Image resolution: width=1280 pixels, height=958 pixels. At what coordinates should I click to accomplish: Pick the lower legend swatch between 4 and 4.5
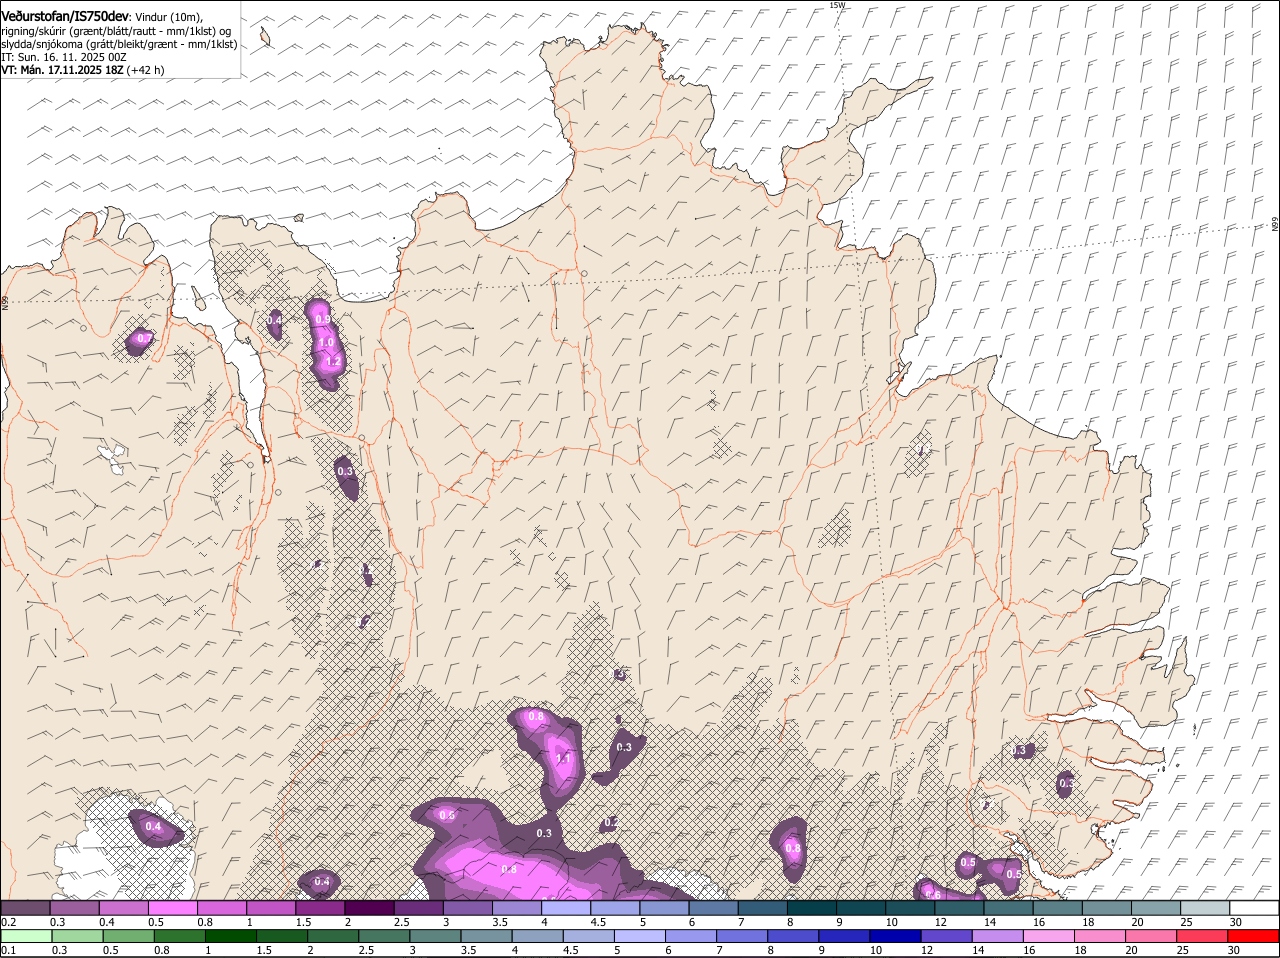point(537,936)
